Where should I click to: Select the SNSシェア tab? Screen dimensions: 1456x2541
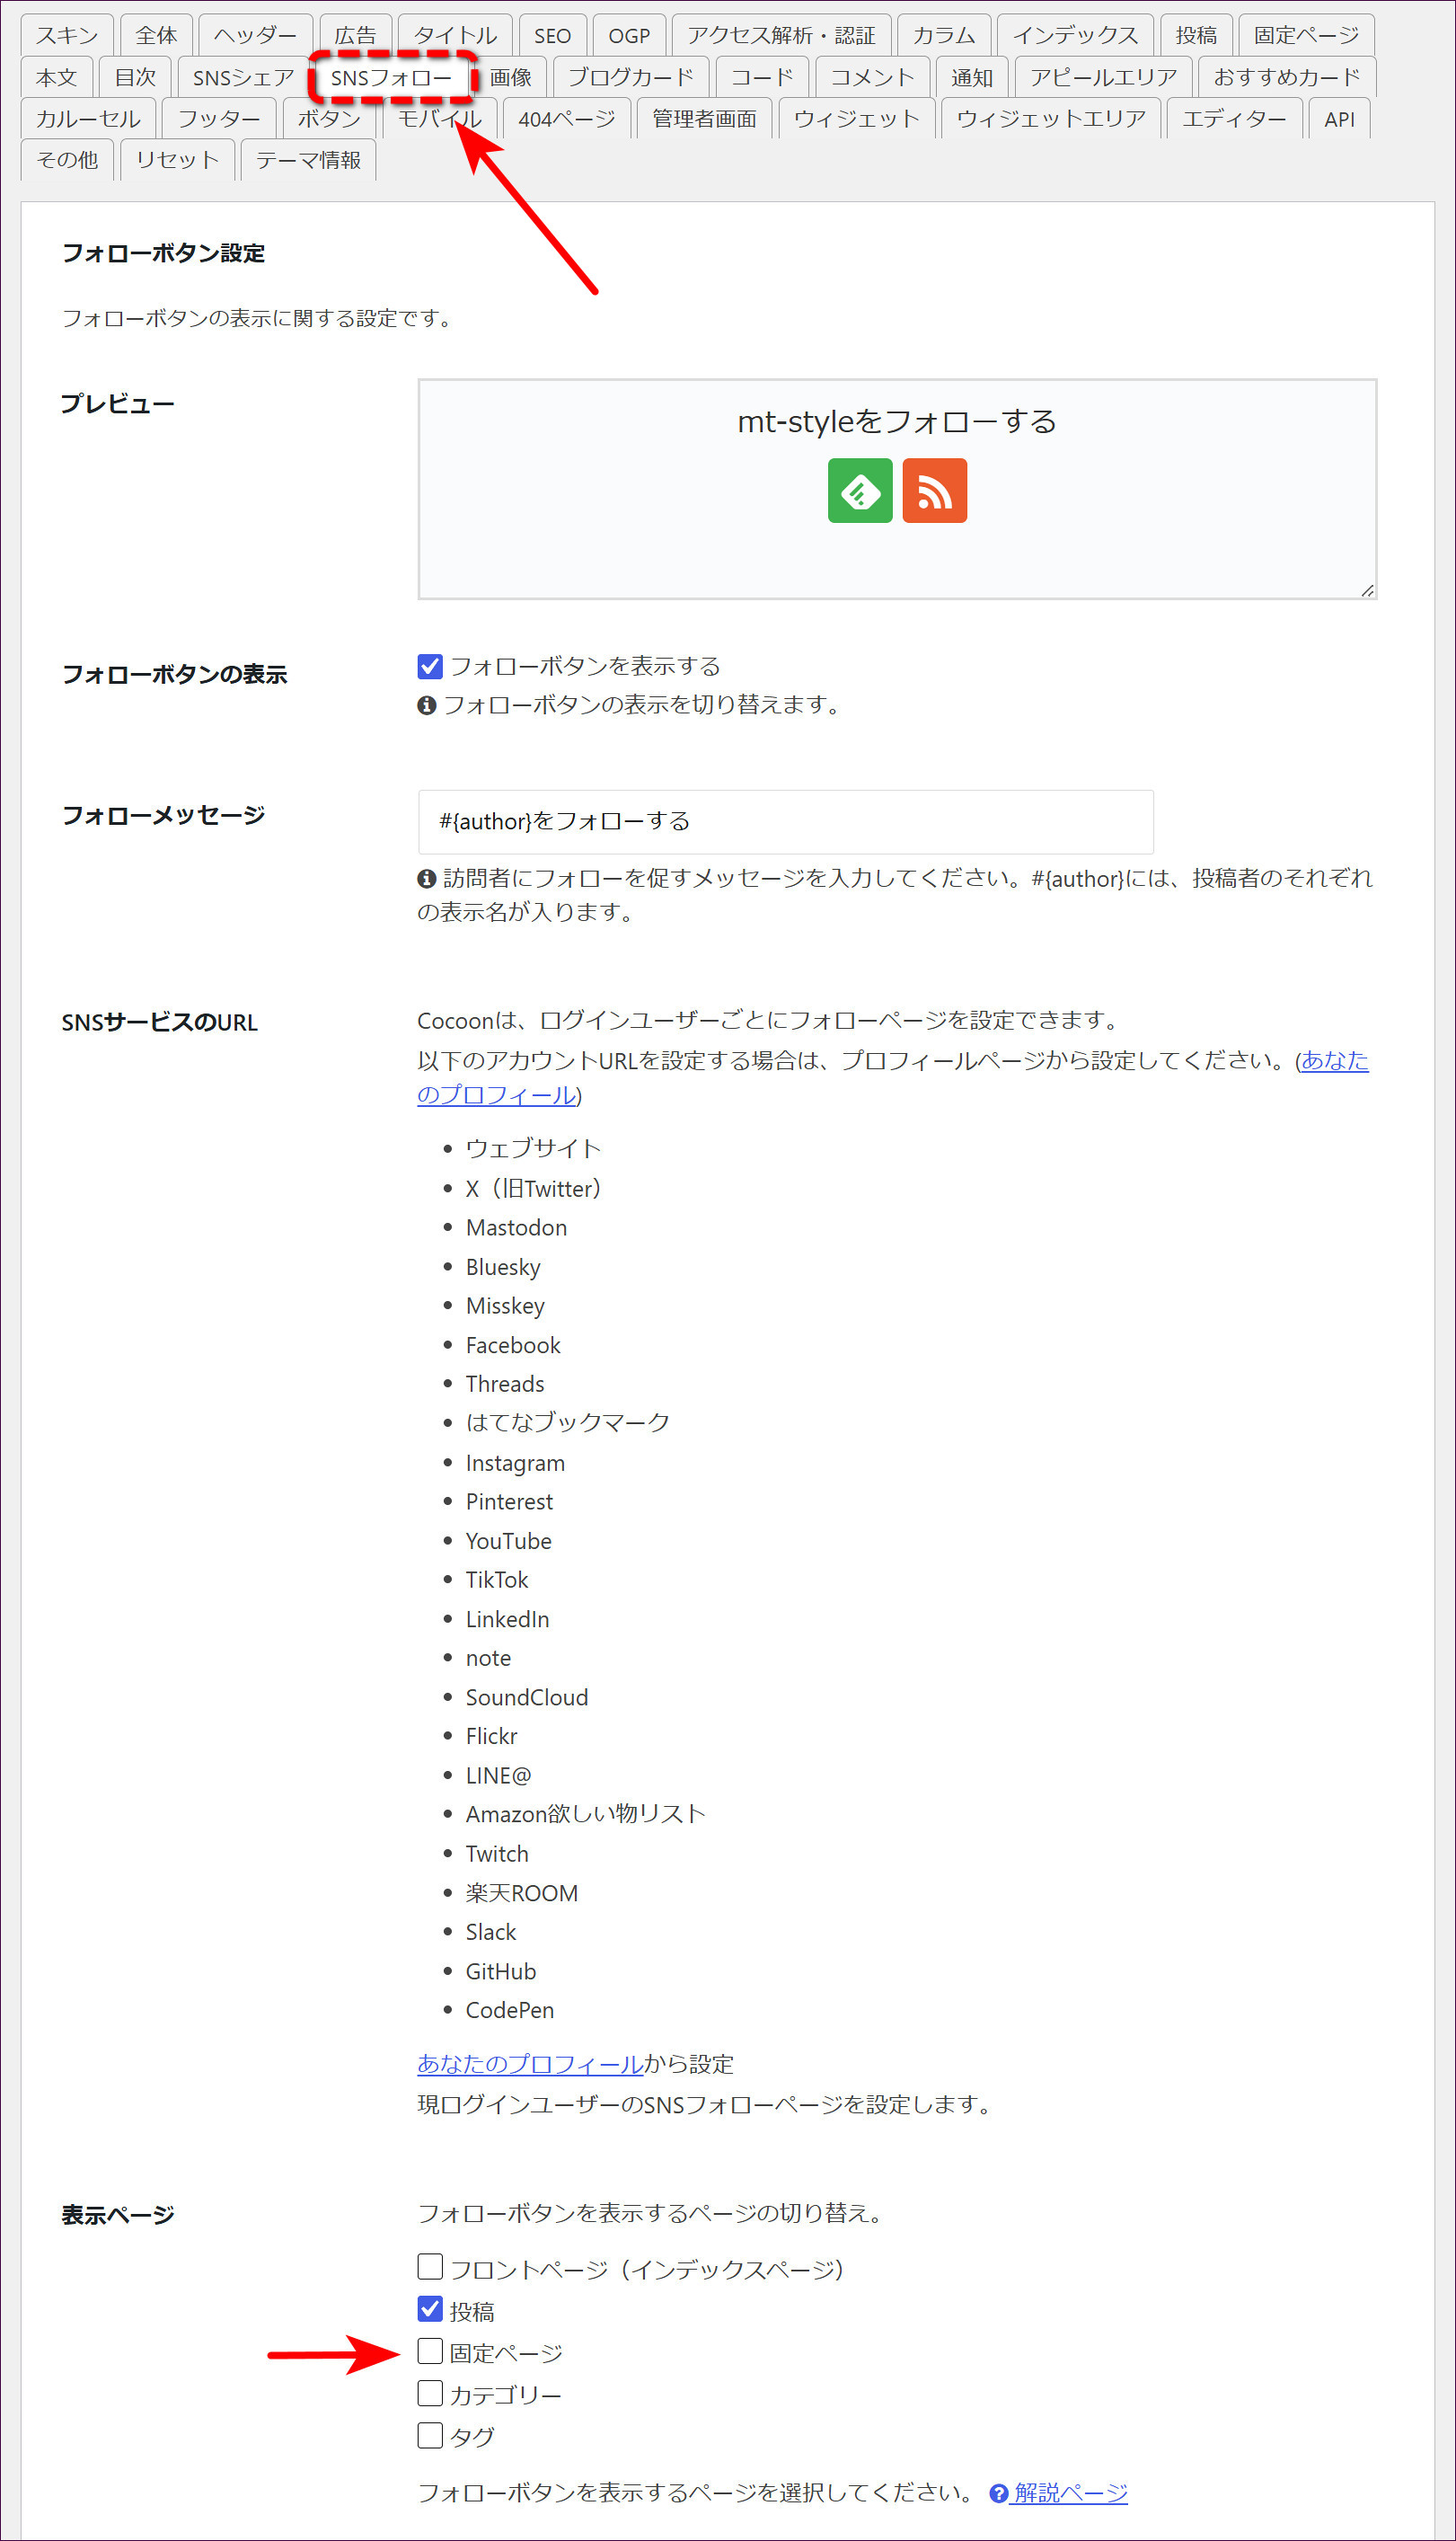(243, 77)
